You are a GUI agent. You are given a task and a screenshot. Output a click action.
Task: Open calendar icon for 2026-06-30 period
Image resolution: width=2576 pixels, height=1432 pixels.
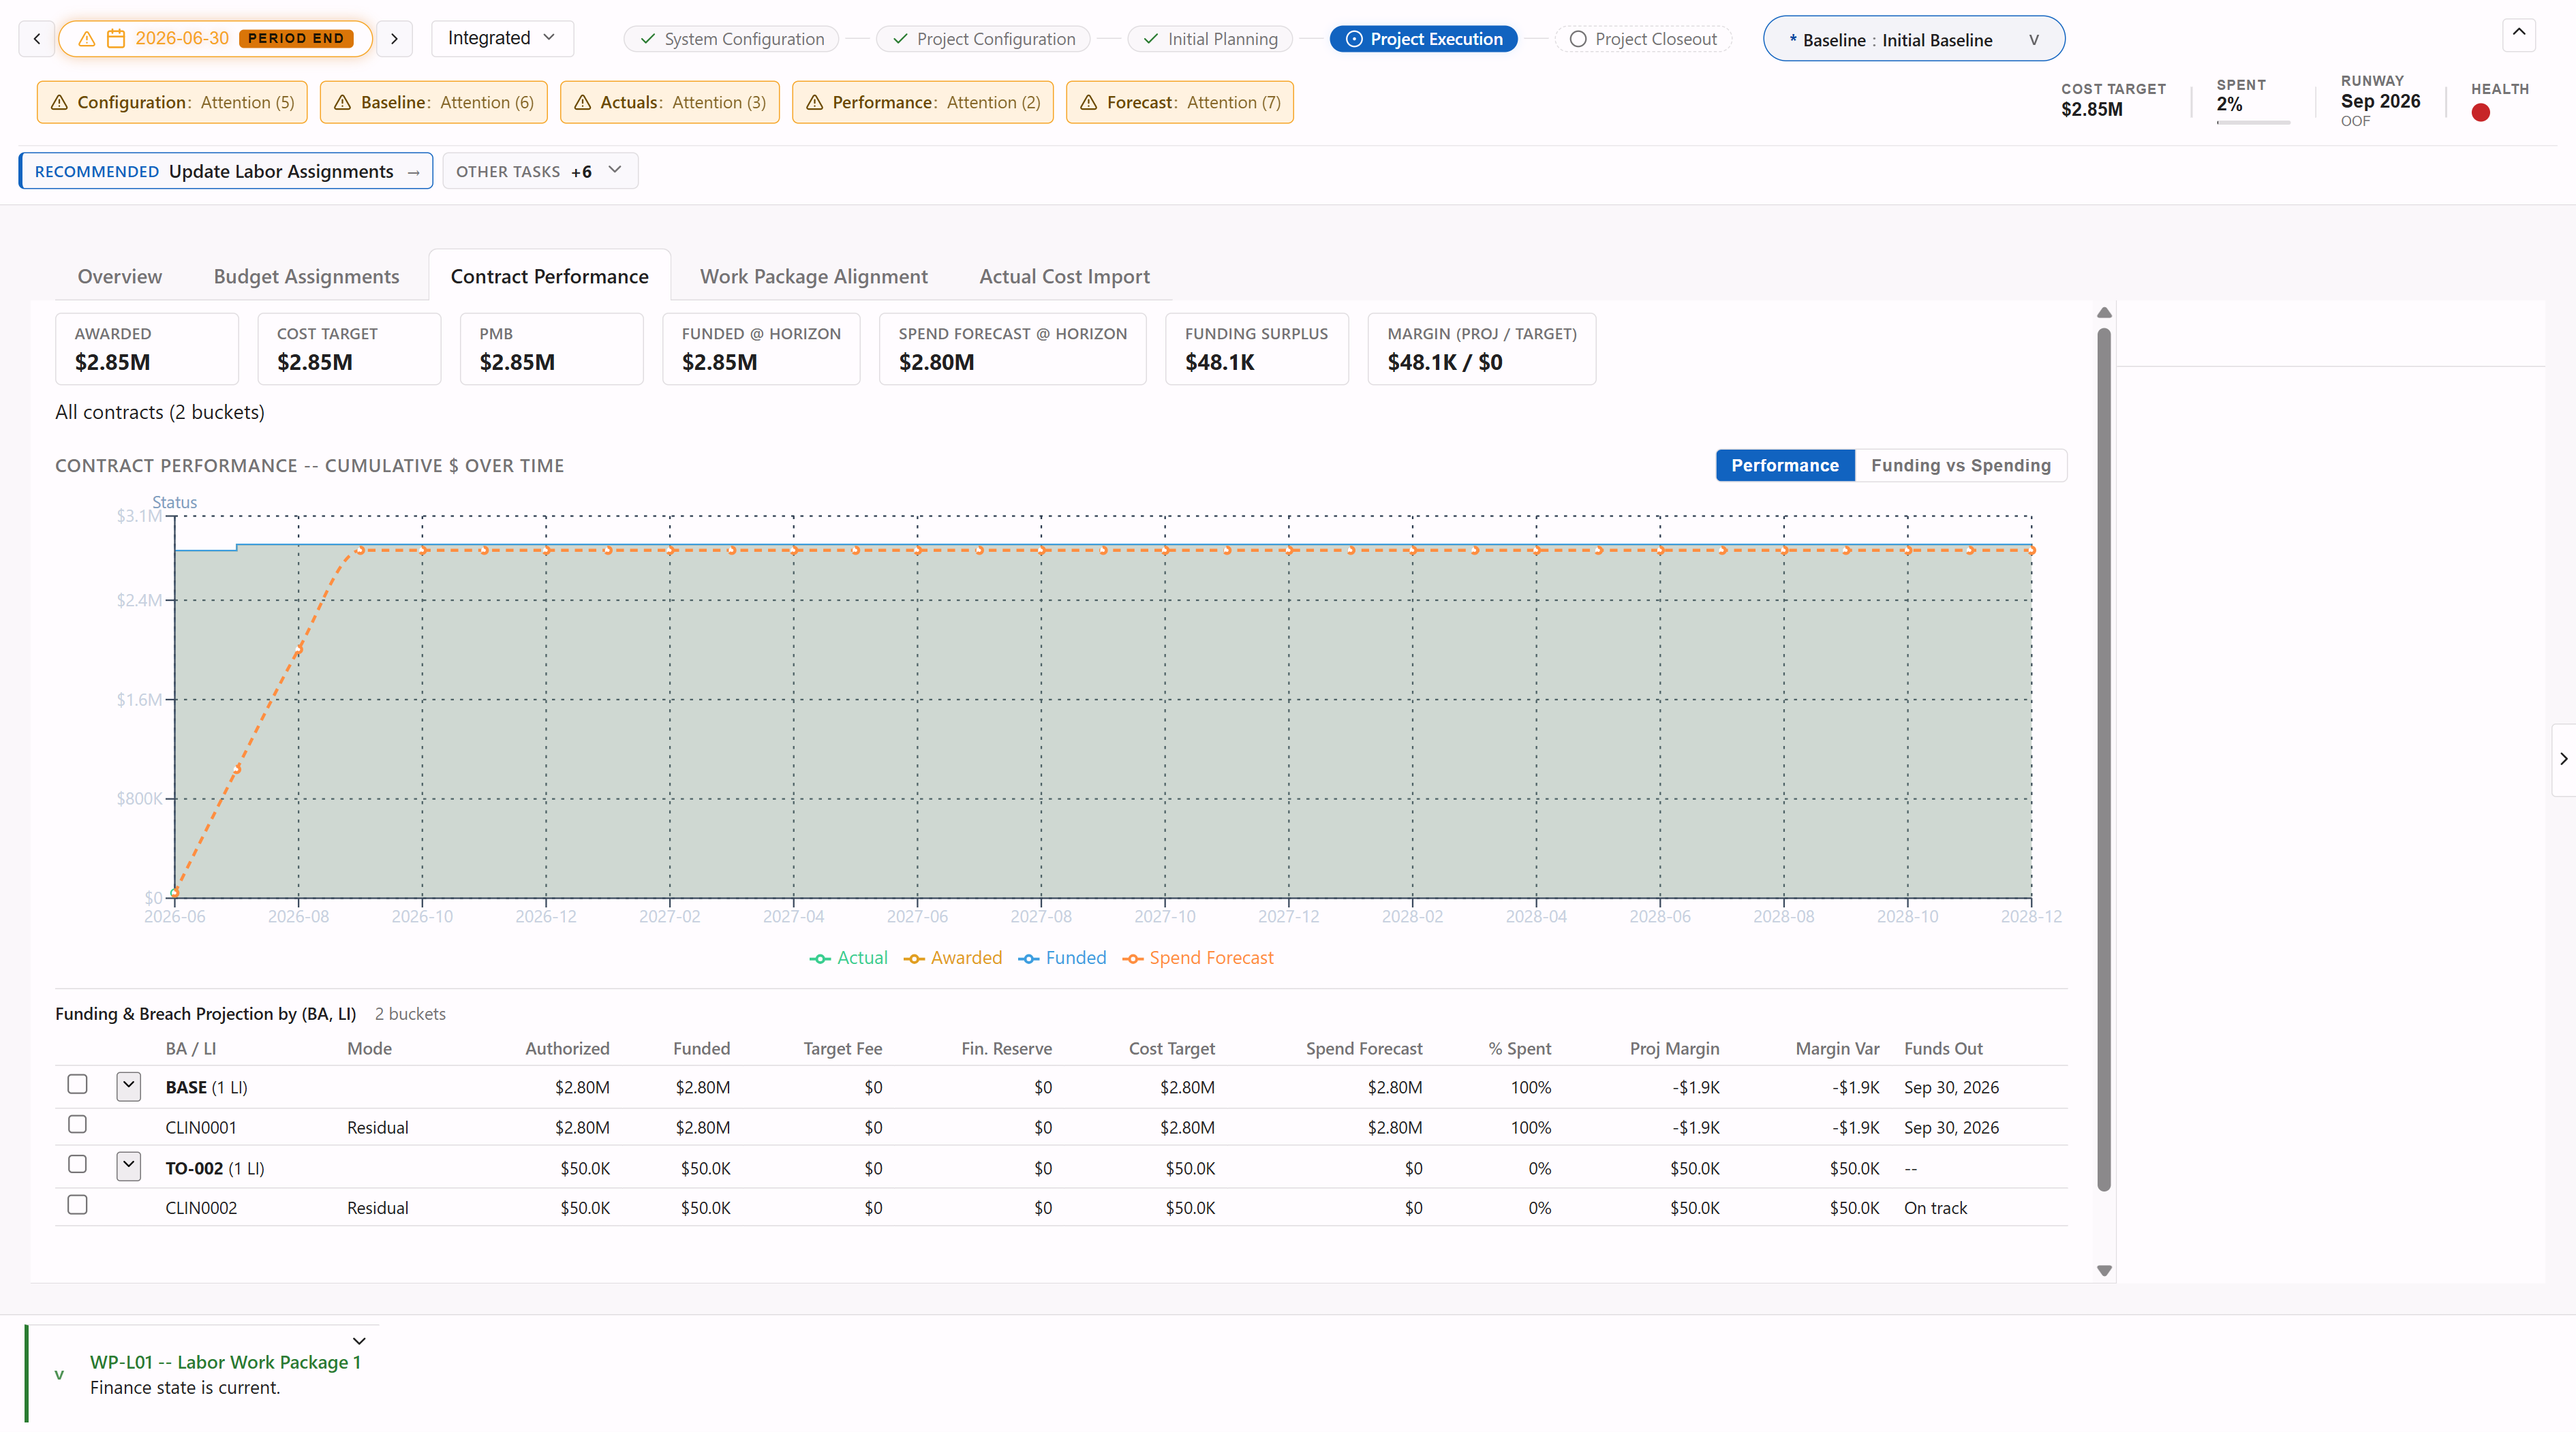click(x=116, y=38)
